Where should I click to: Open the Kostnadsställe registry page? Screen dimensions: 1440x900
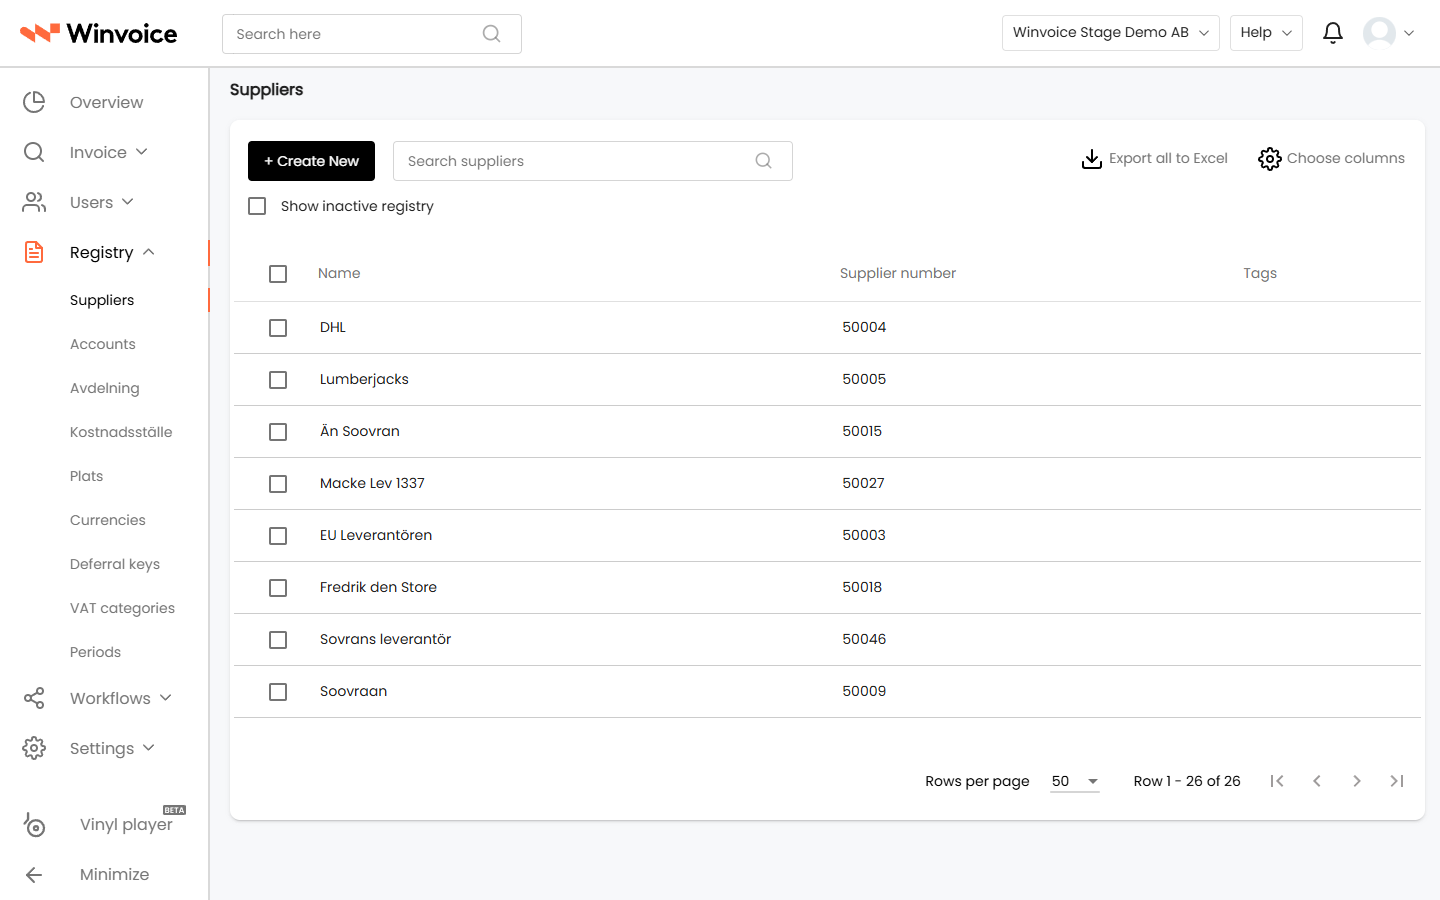tap(121, 432)
